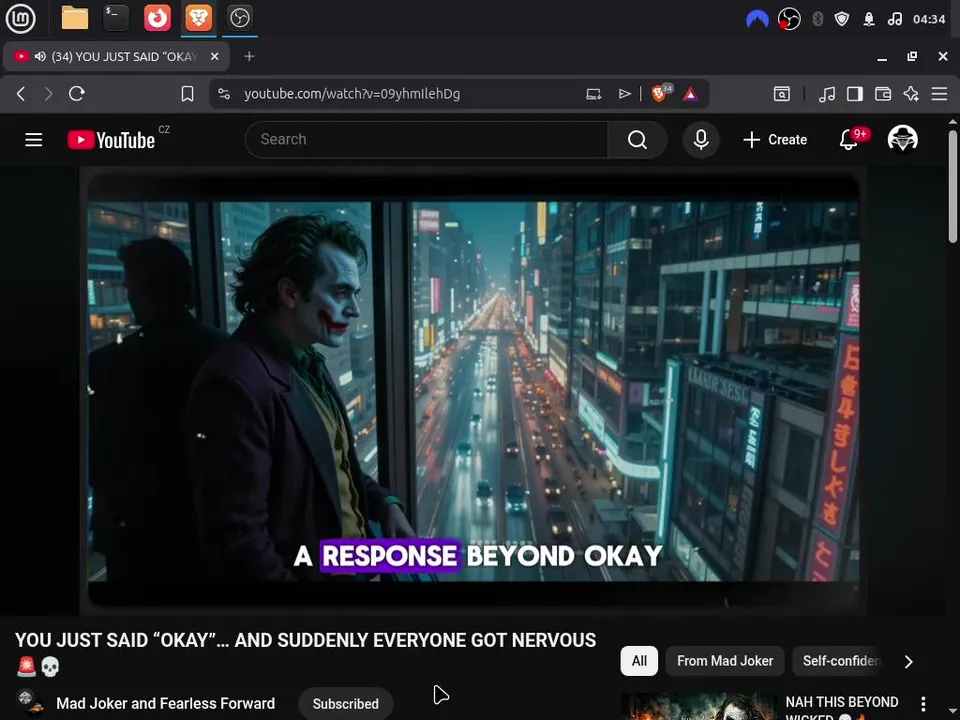Click the OBS recording tray icon
The width and height of the screenshot is (960, 720).
(x=789, y=19)
